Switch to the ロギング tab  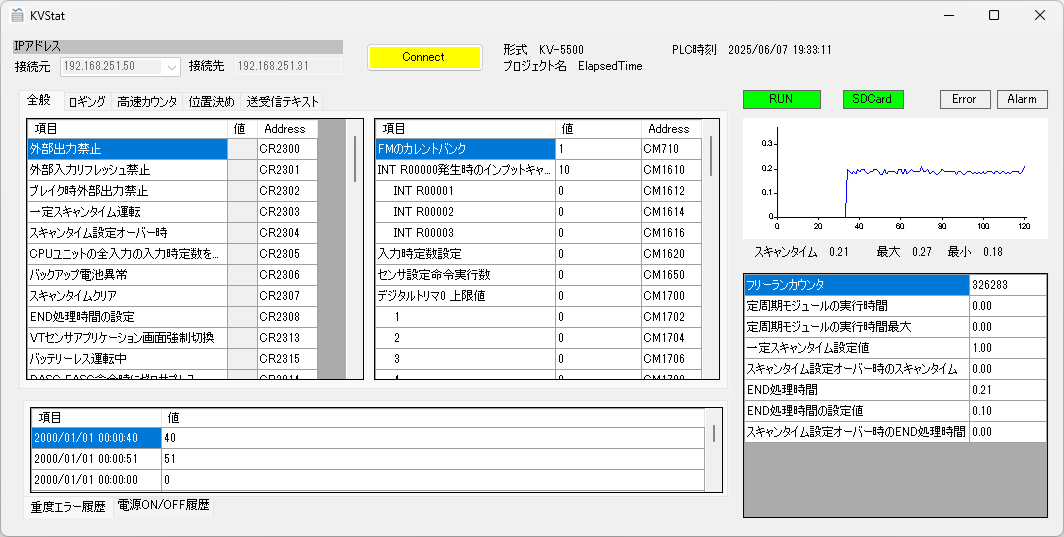pos(87,102)
